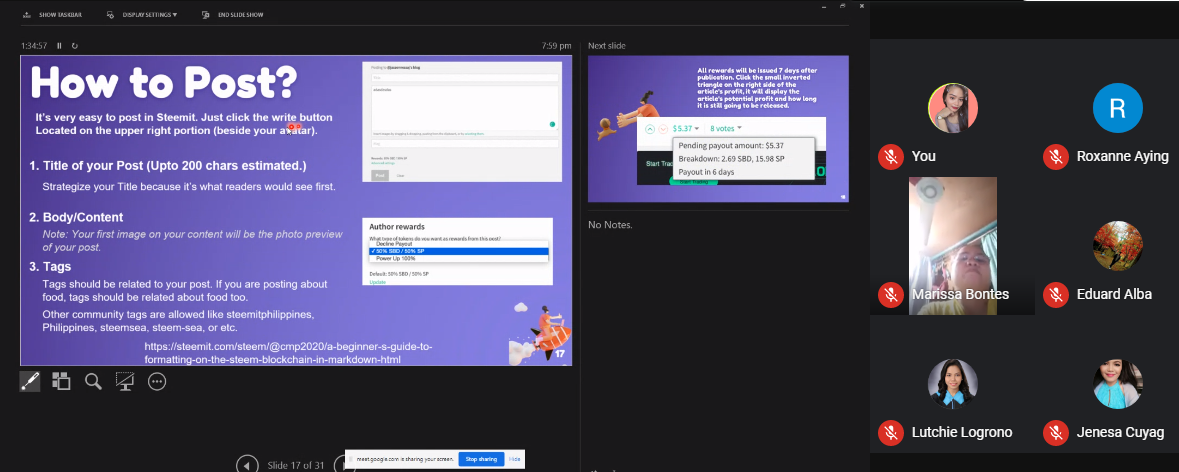This screenshot has width=1179, height=472.
Task: Select Roxanne Aying's R avatar
Action: point(1117,108)
